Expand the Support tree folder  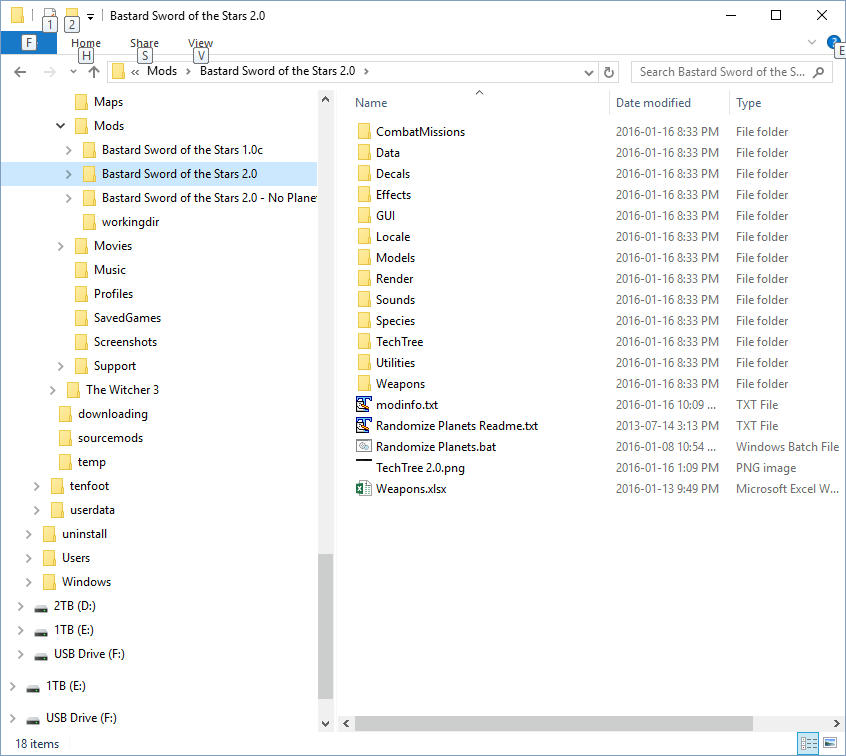pos(60,366)
